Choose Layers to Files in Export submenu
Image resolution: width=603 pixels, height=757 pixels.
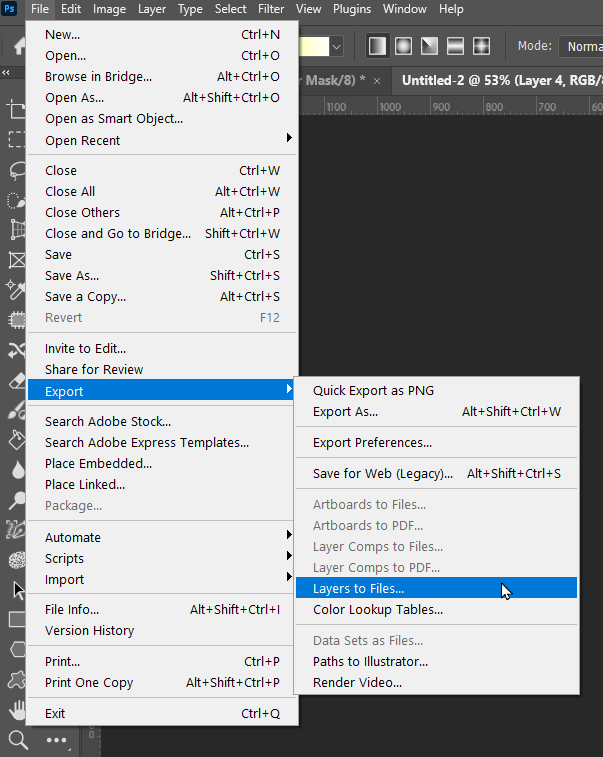coord(359,589)
